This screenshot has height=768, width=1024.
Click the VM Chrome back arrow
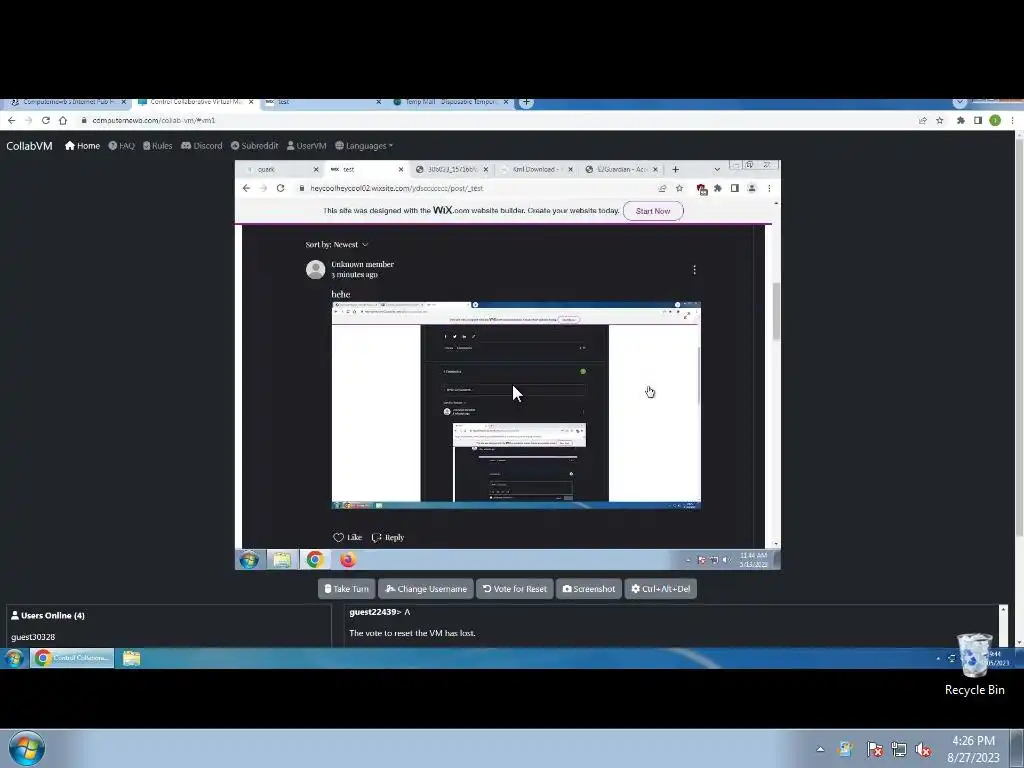coord(246,188)
